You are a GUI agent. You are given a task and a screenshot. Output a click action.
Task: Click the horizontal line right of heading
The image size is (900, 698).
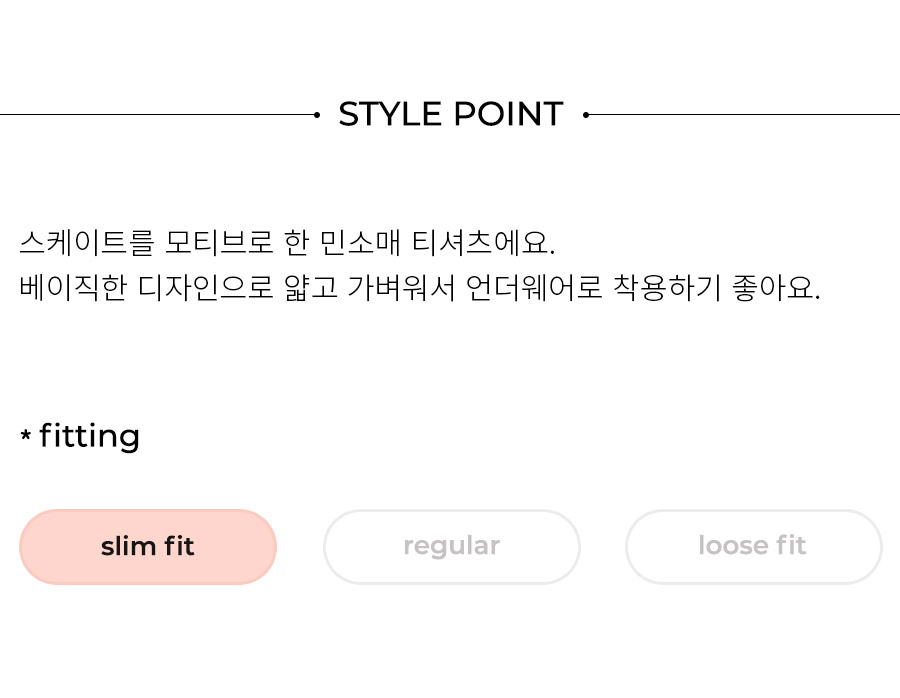coord(744,115)
